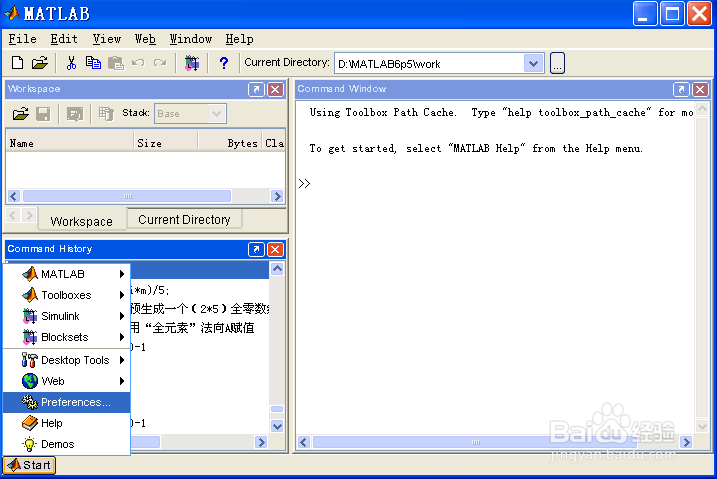This screenshot has width=717, height=479.
Task: Expand the MATLAB submenu in Start menu
Action: (67, 274)
